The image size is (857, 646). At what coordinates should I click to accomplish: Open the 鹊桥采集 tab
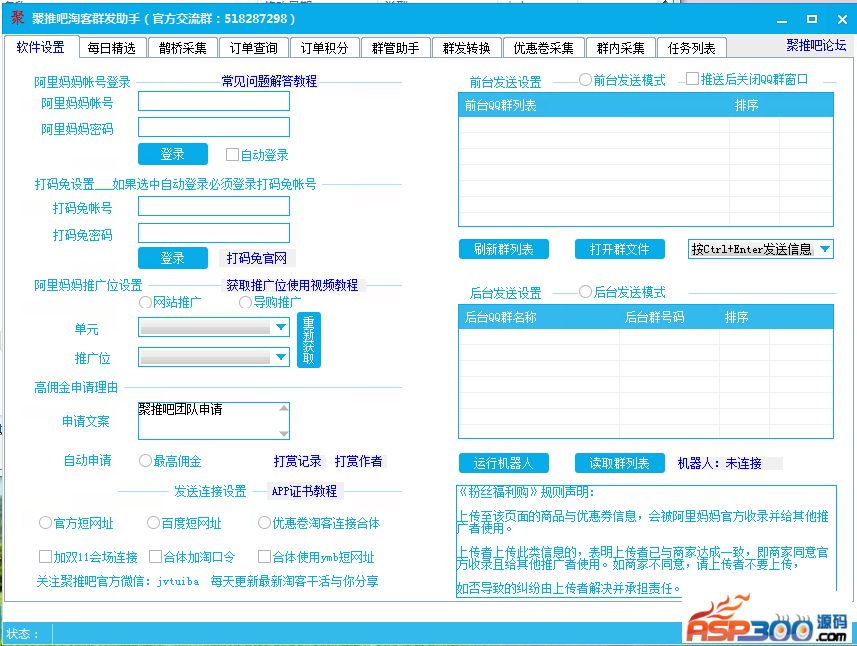(183, 48)
